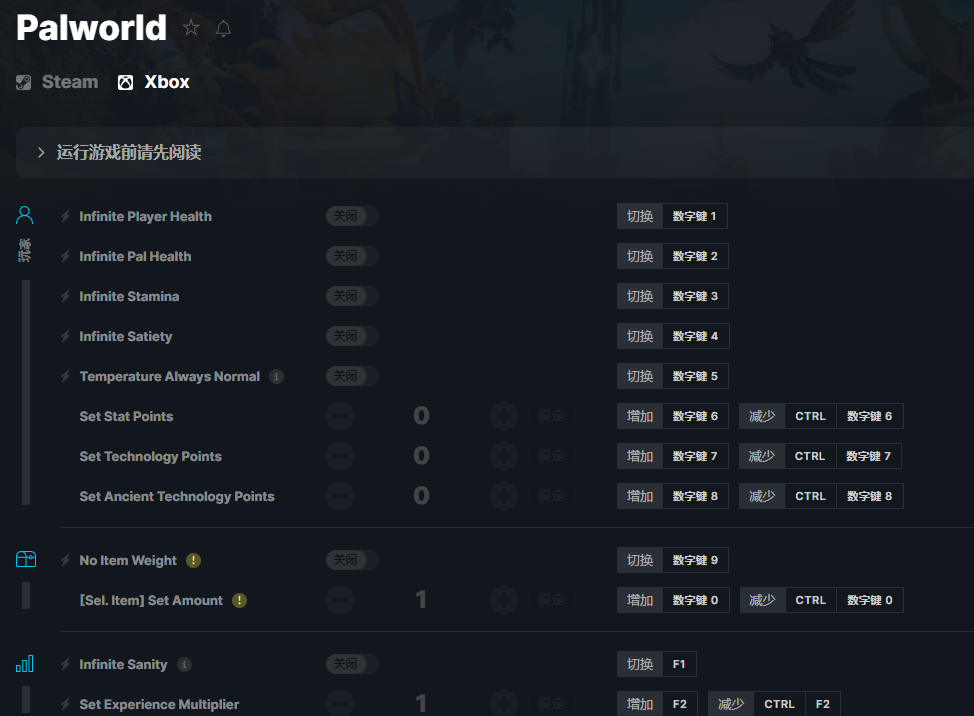Click the 切换 数字键 1 hotkey for Infinite Player Health
974x716 pixels.
click(x=672, y=216)
